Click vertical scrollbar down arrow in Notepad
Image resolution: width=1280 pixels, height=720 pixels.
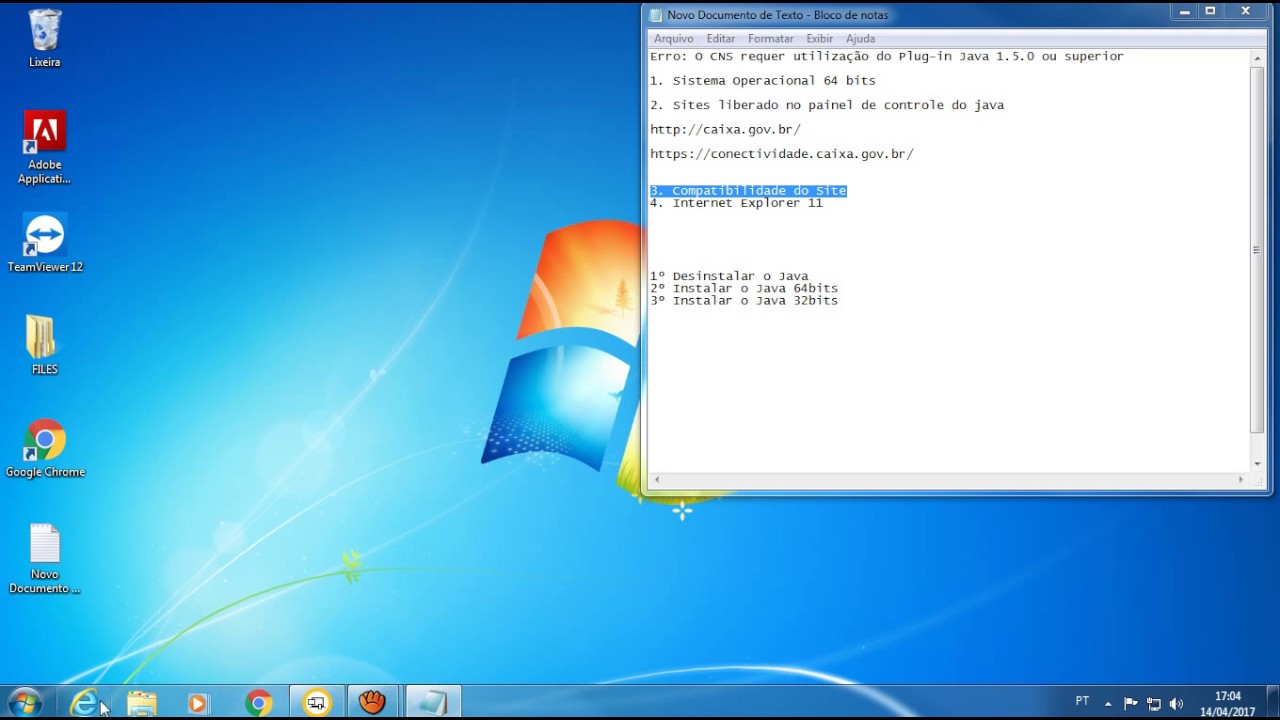click(x=1257, y=464)
